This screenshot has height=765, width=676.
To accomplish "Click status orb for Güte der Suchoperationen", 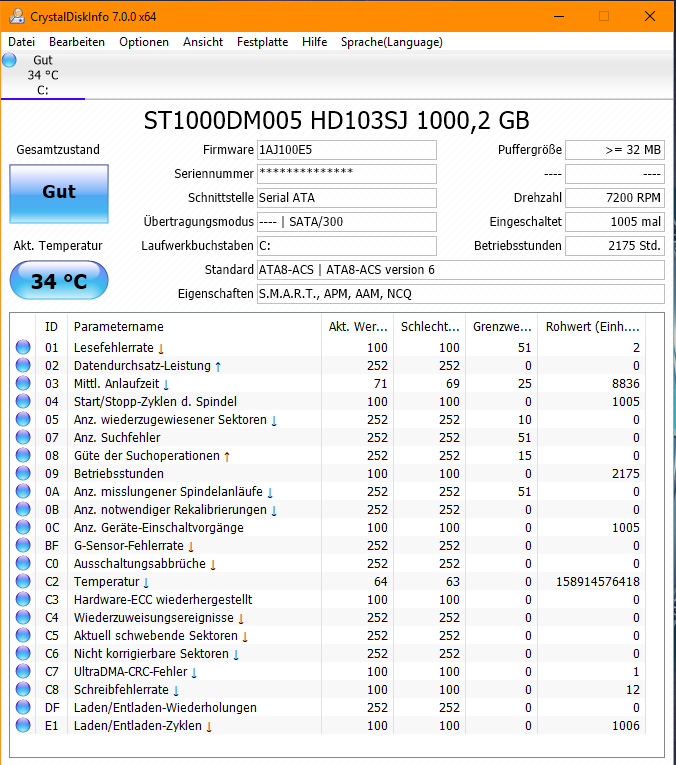I will pos(23,455).
